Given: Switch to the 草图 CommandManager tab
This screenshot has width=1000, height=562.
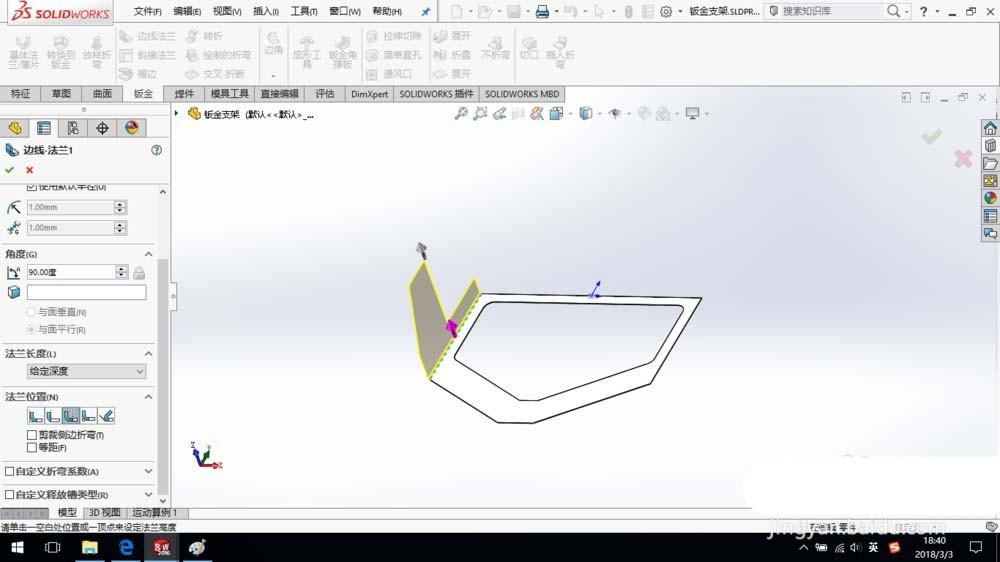Looking at the screenshot, I should (x=61, y=94).
